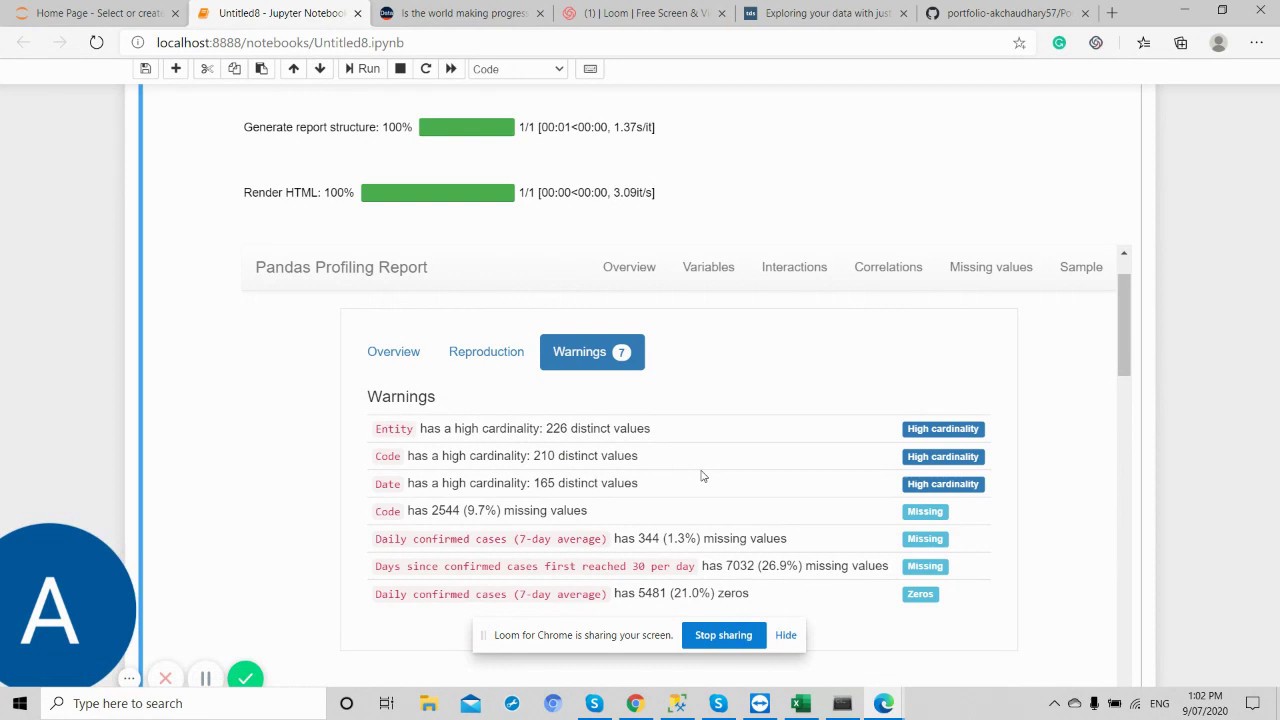Open browser favorites list icon
Viewport: 1280px width, 720px height.
1143,43
